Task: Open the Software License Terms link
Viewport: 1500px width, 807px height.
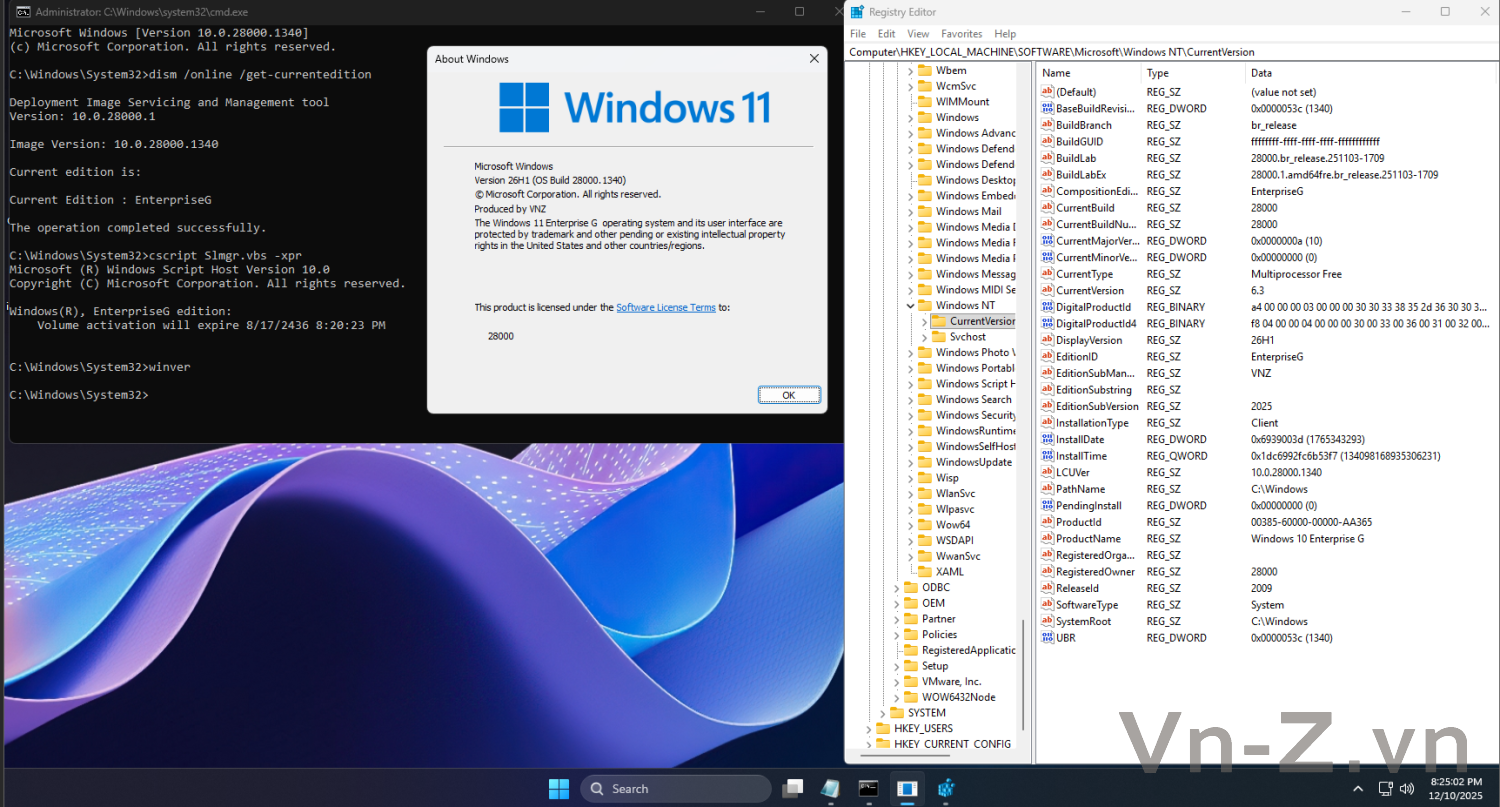Action: click(x=665, y=308)
